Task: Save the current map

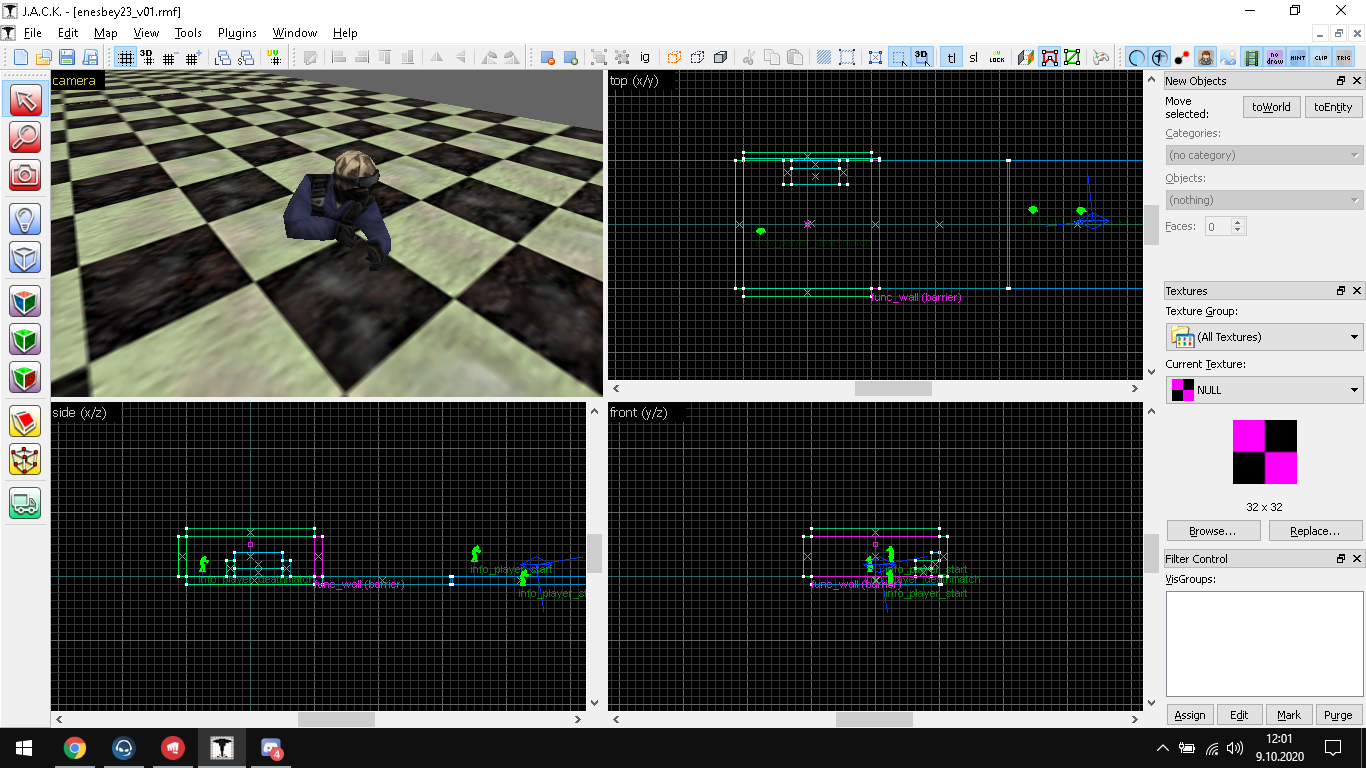Action: tap(67, 57)
